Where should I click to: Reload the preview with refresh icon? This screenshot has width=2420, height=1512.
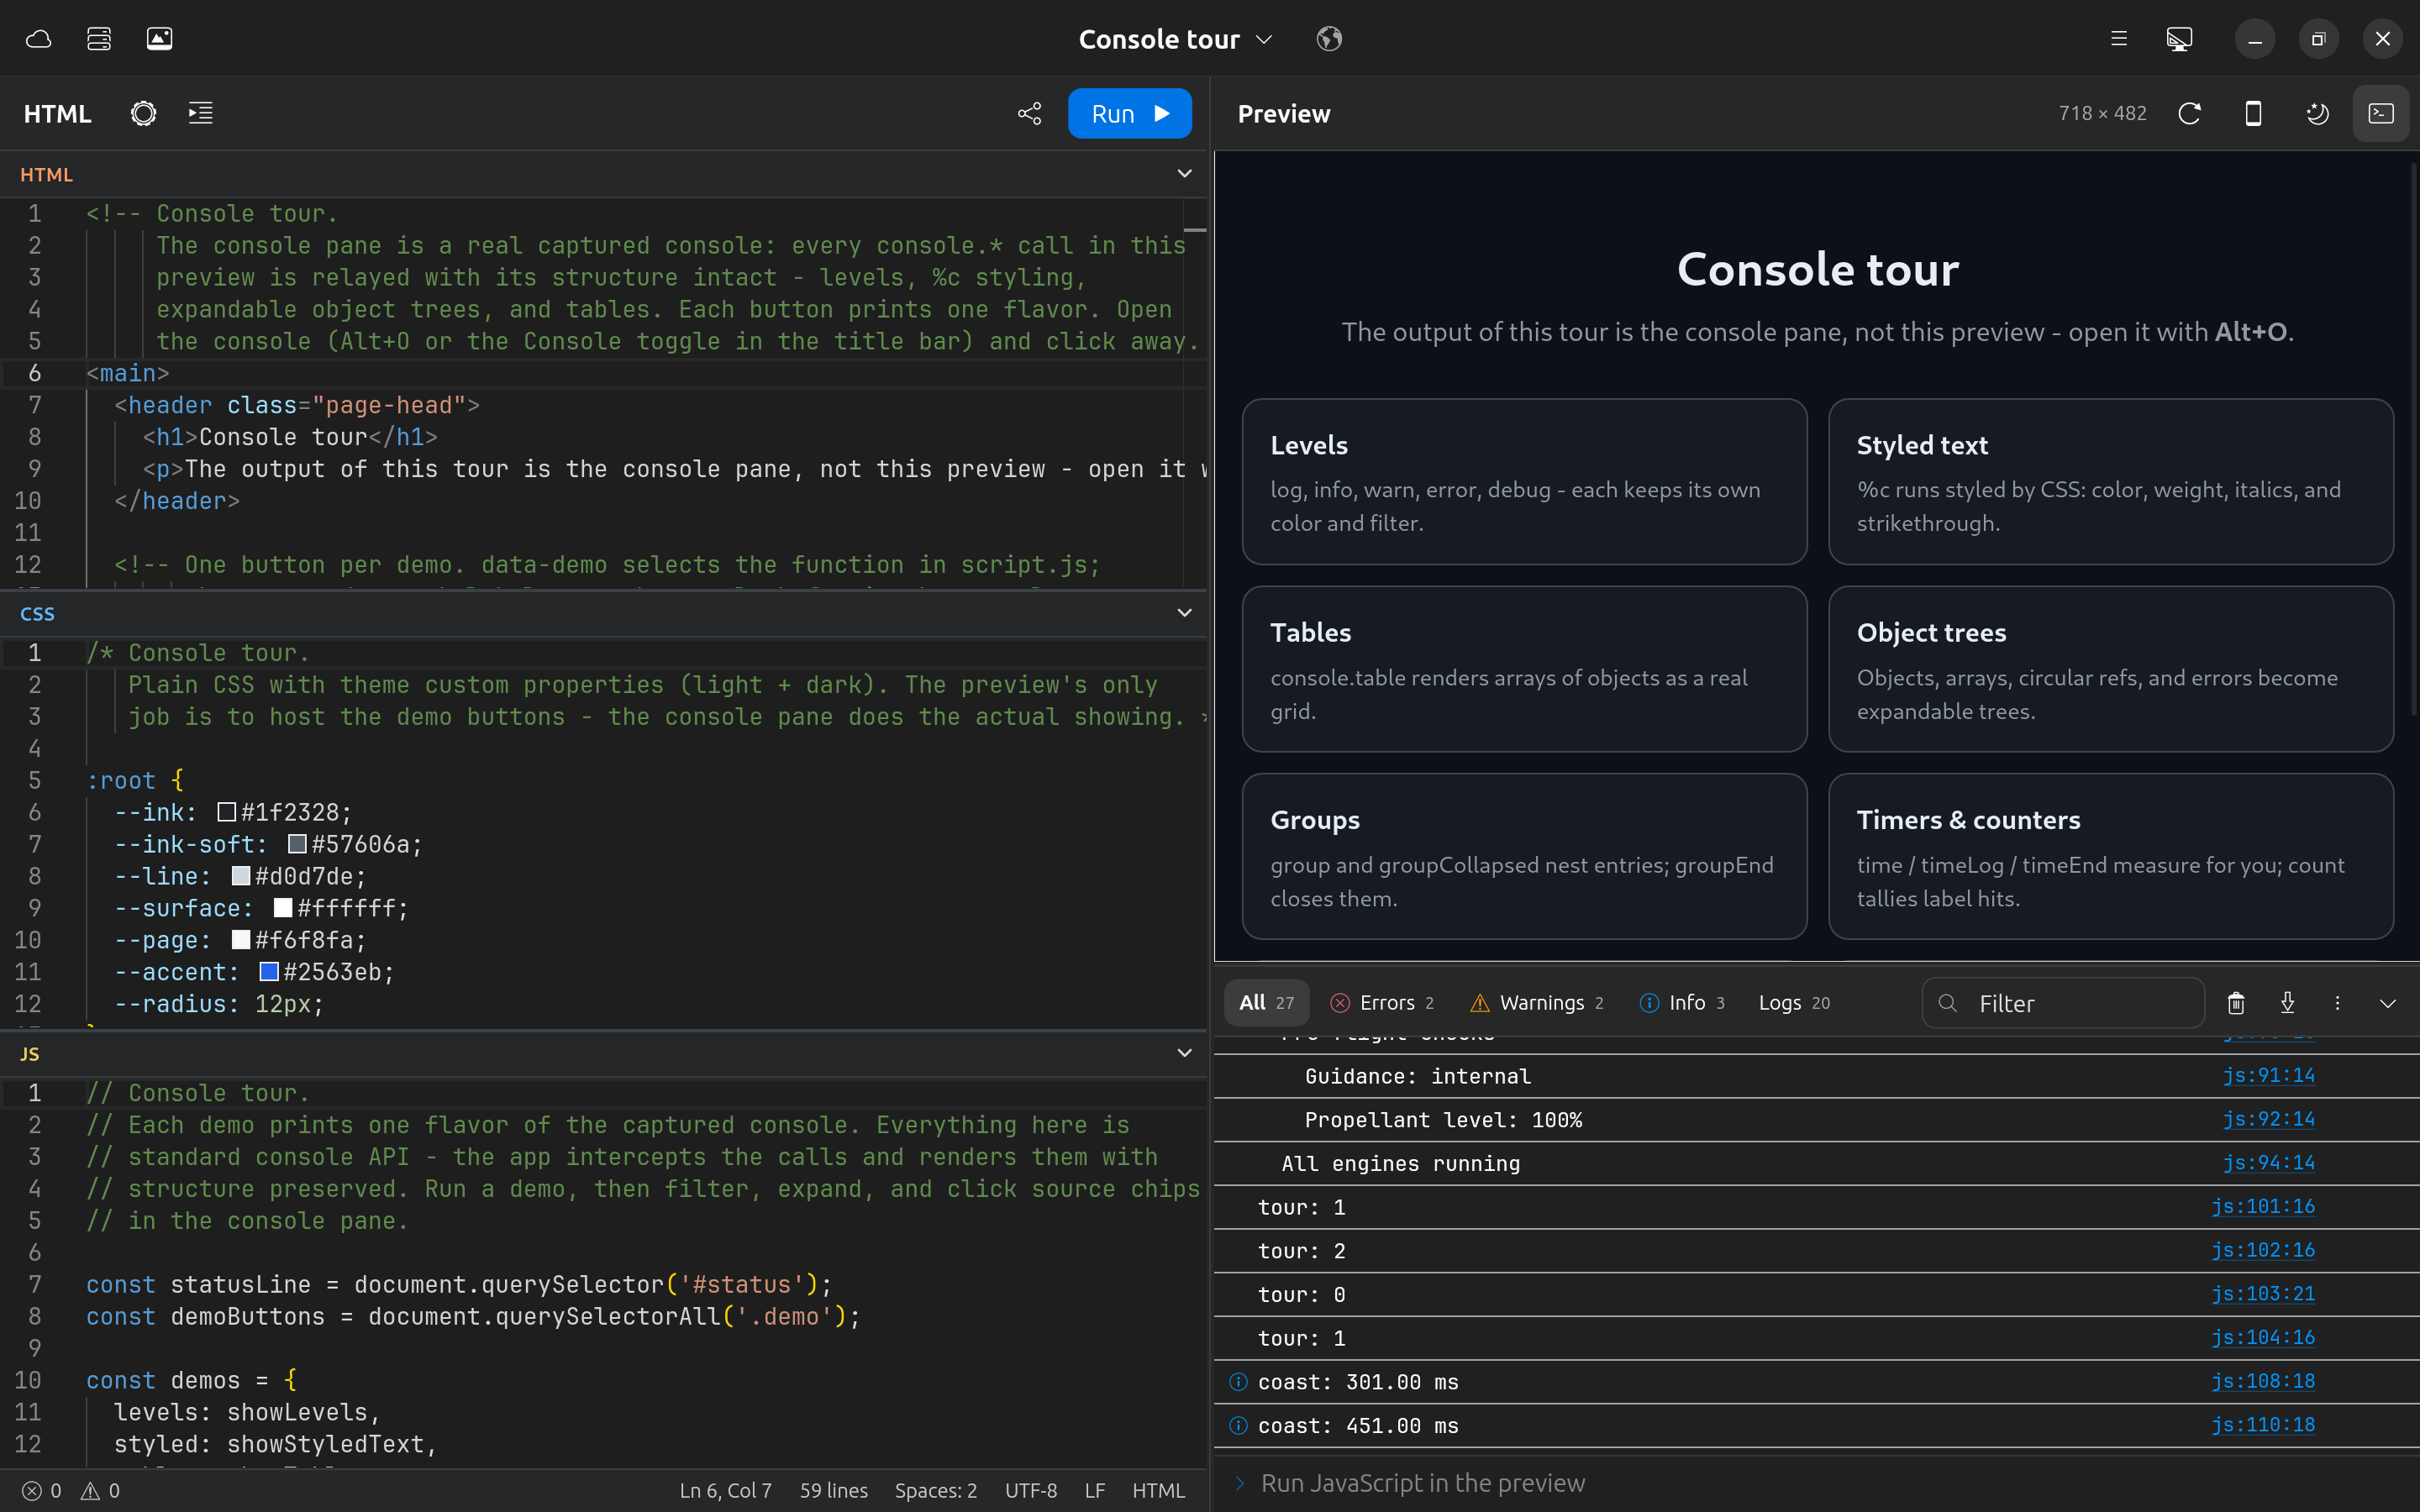click(2189, 113)
